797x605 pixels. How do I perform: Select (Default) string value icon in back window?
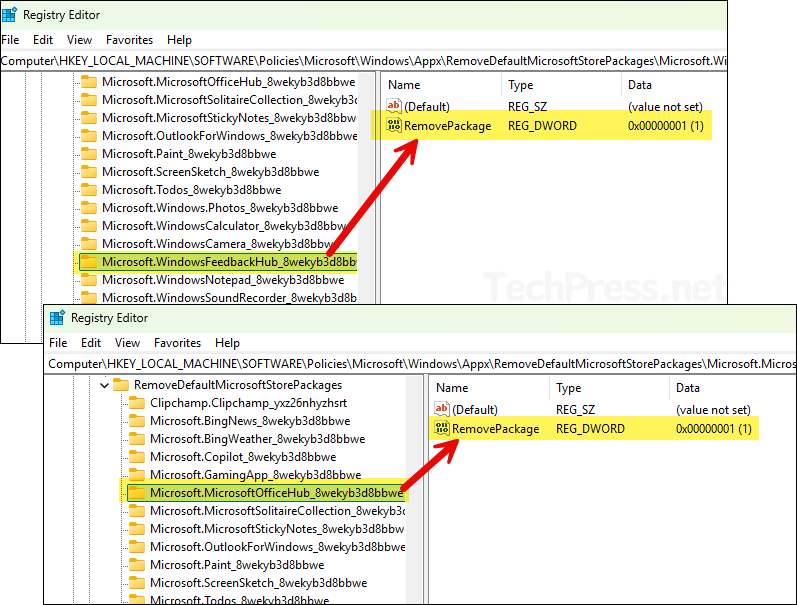(x=394, y=106)
